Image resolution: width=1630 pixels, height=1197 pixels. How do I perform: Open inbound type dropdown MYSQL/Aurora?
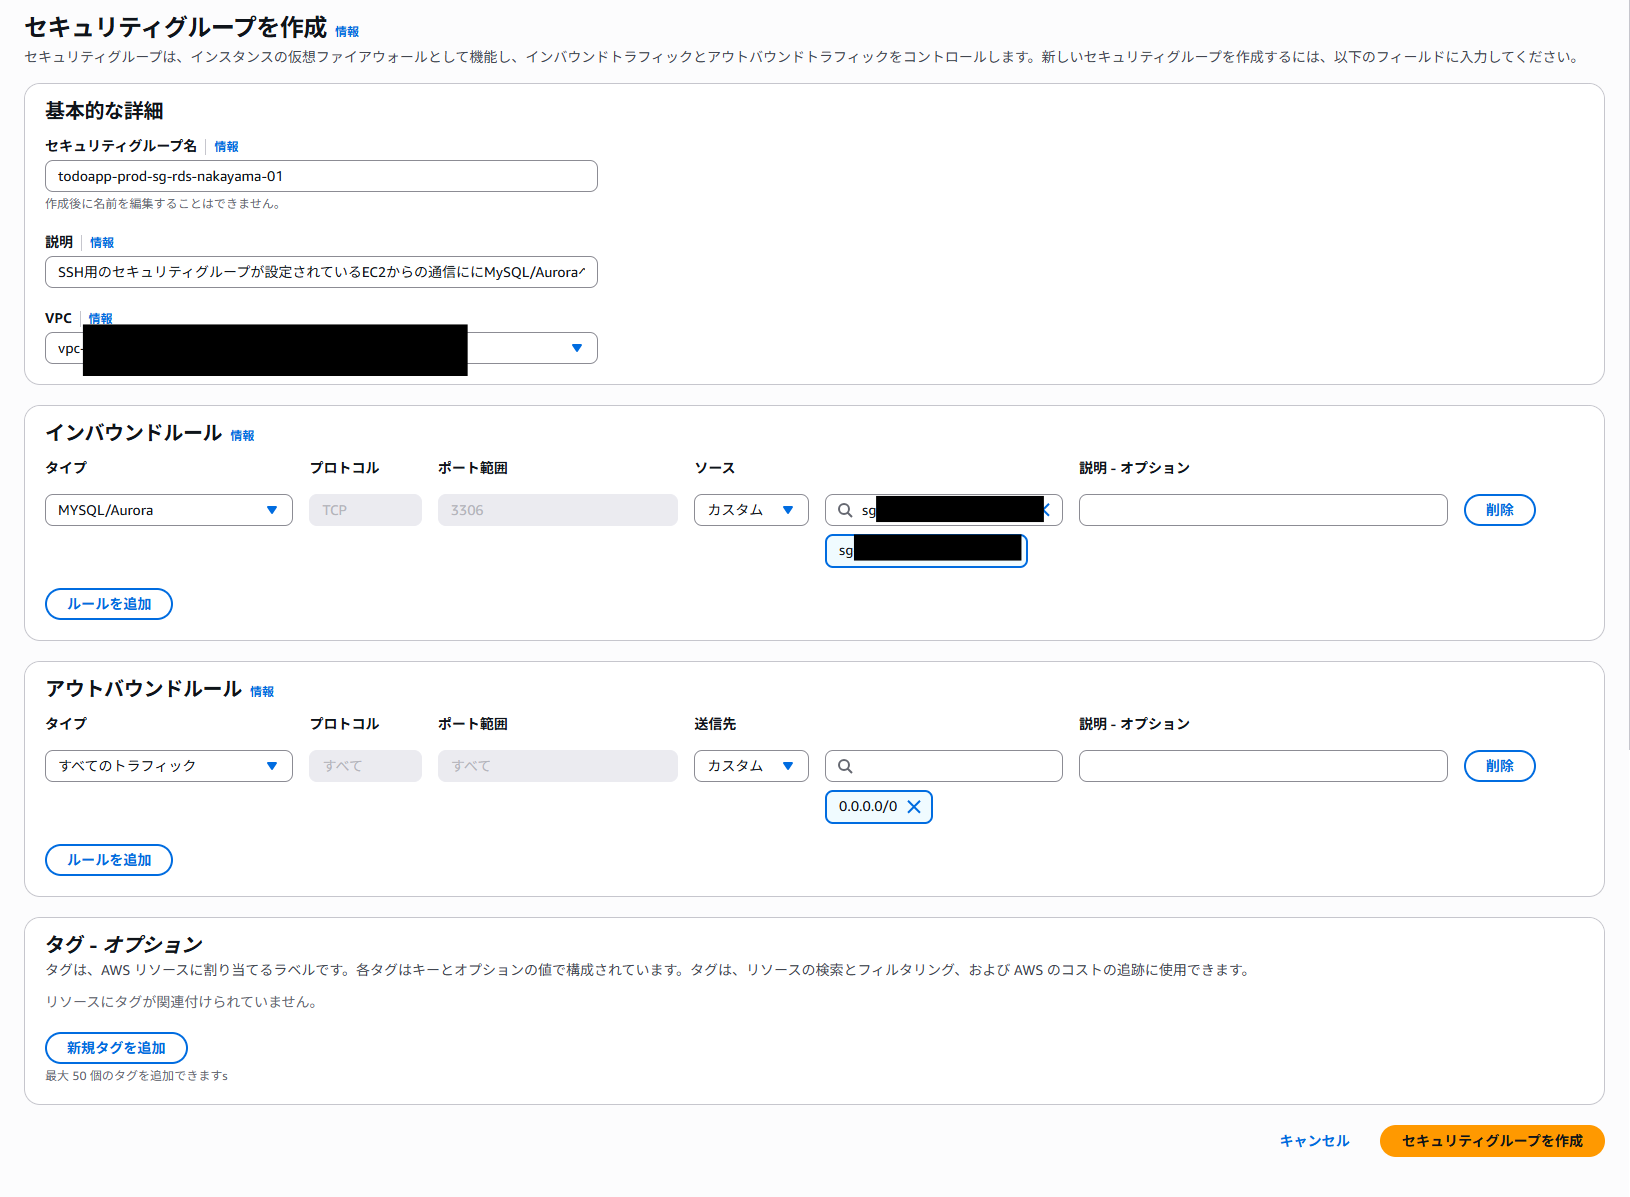169,510
